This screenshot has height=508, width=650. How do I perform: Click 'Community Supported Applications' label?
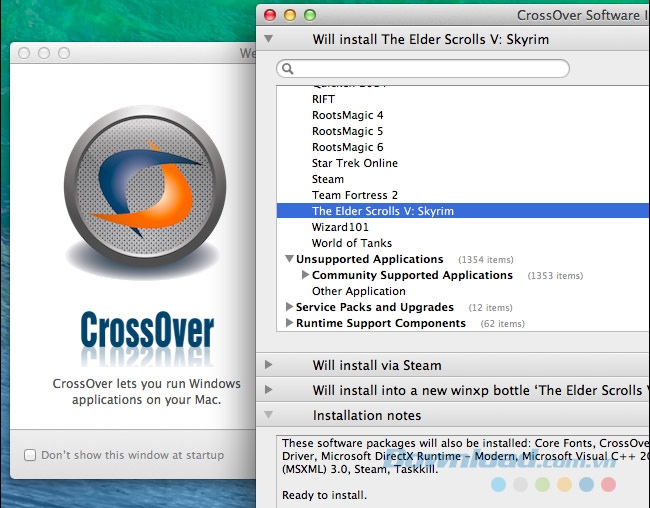(x=412, y=275)
